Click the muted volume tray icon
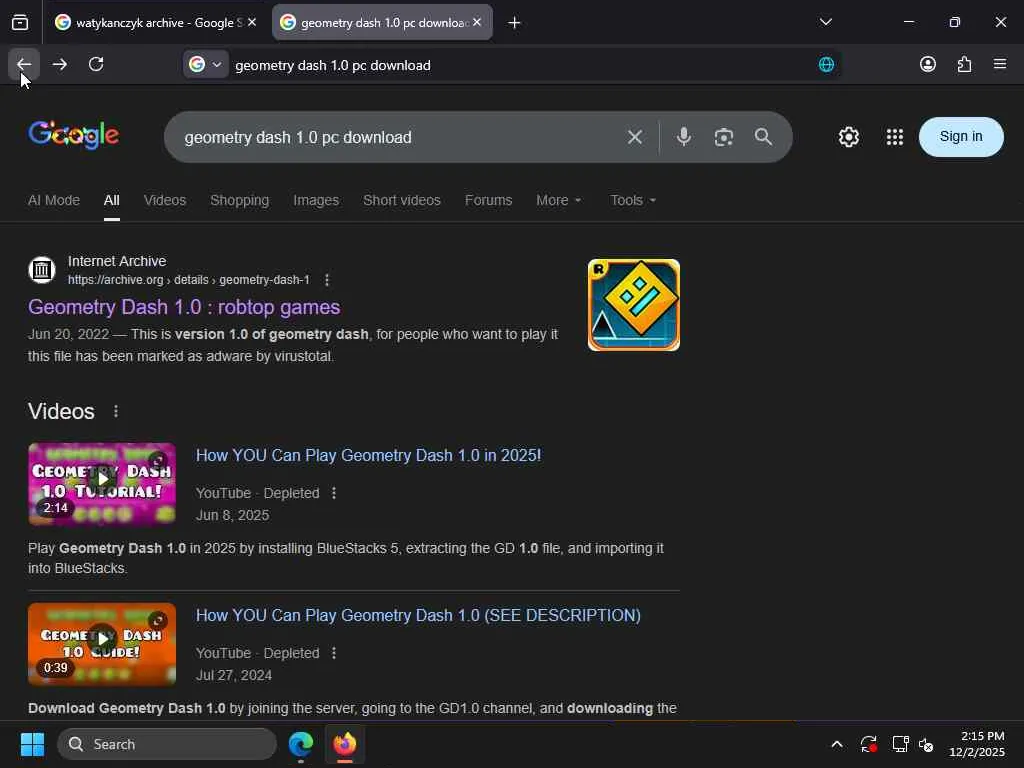This screenshot has width=1024, height=768. coord(926,744)
